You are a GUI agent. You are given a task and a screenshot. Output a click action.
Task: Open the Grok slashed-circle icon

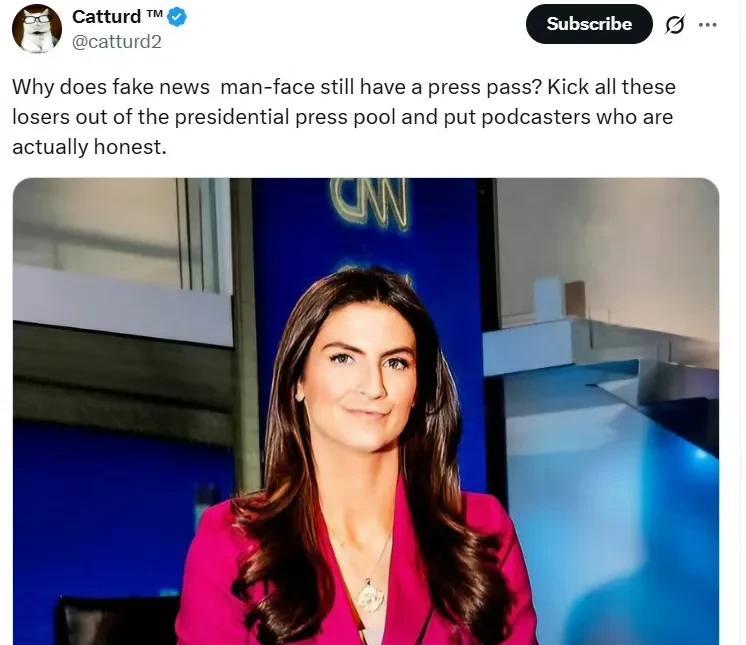(x=675, y=25)
